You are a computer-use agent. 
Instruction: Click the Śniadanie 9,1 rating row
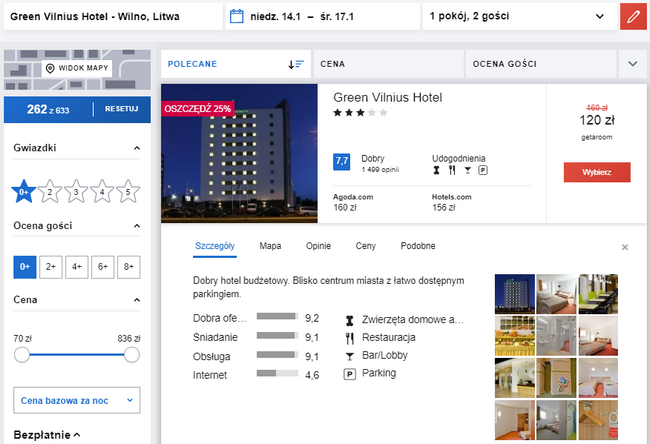pyautogui.click(x=256, y=337)
